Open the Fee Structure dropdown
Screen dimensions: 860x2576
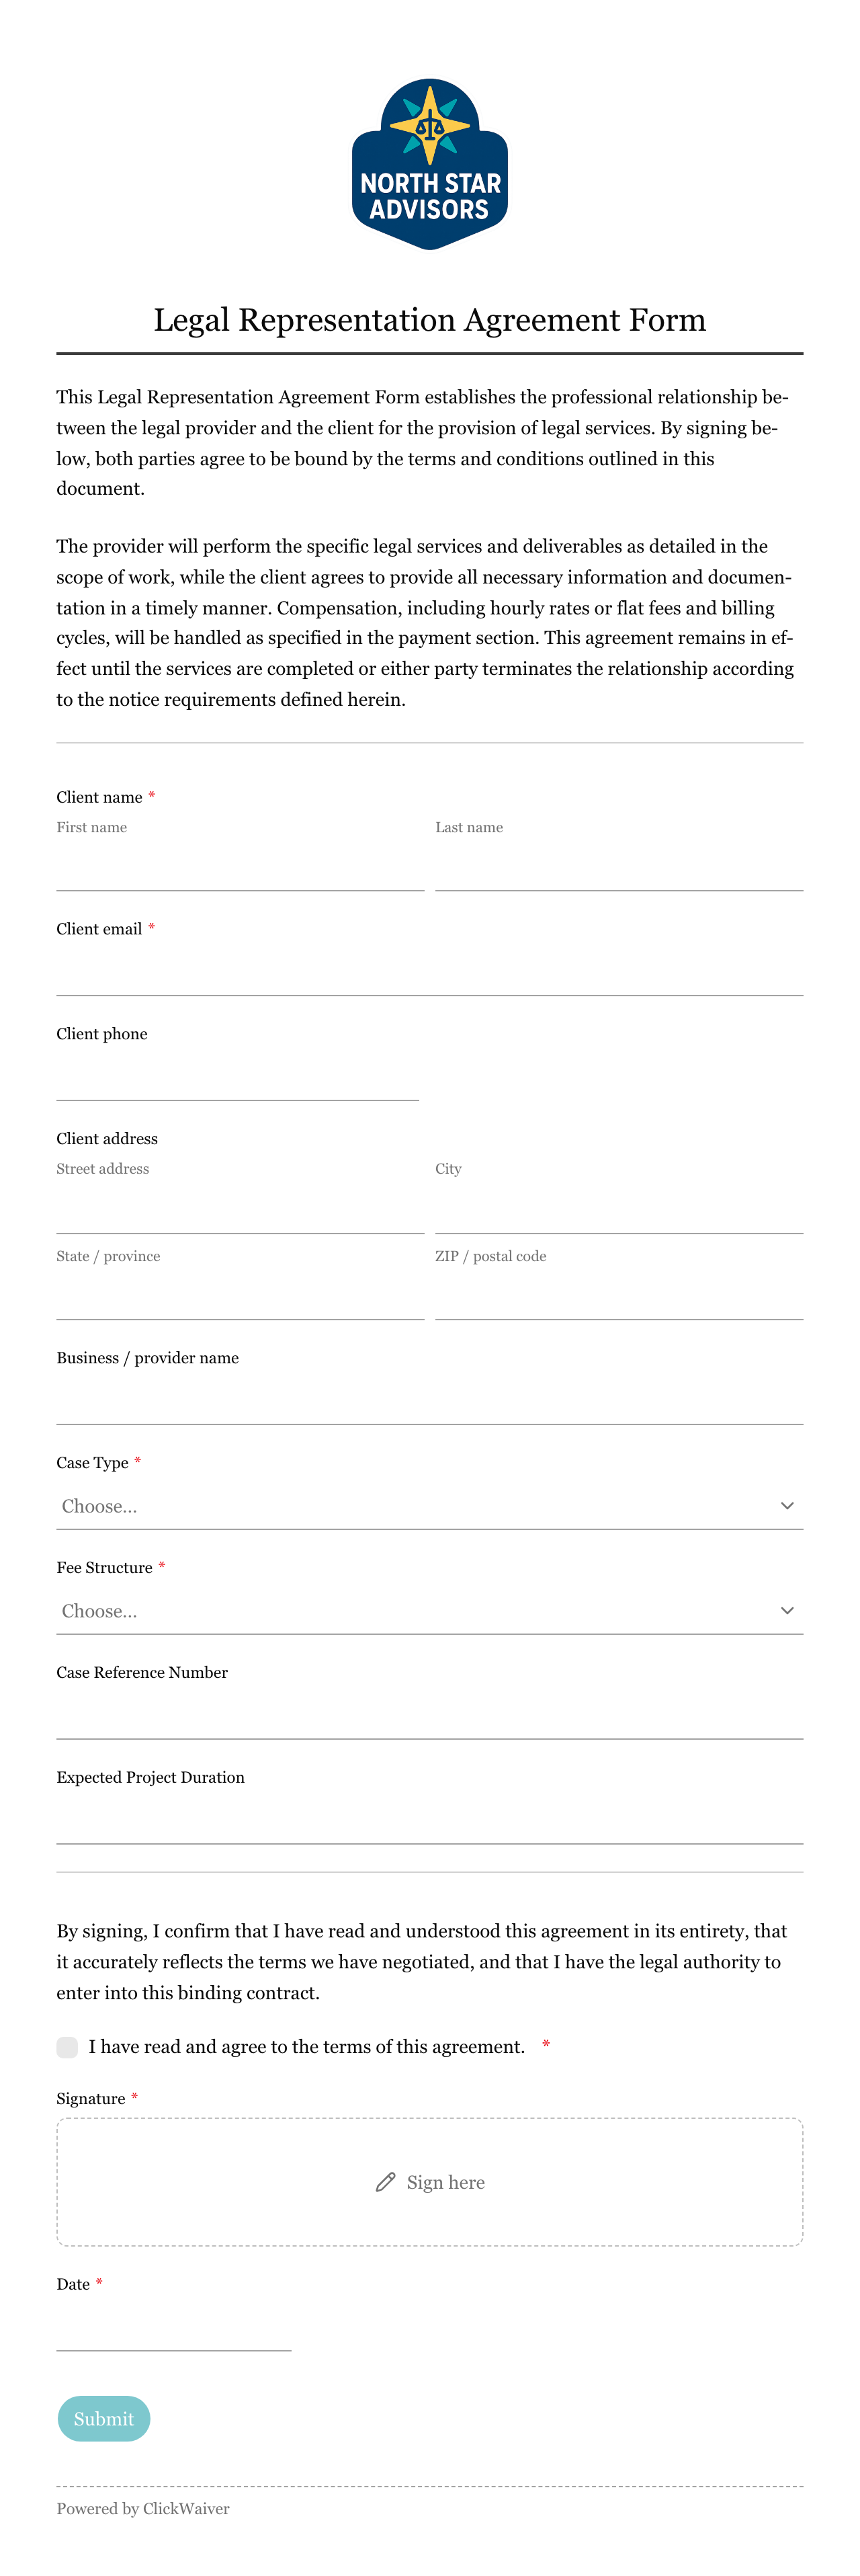430,1611
